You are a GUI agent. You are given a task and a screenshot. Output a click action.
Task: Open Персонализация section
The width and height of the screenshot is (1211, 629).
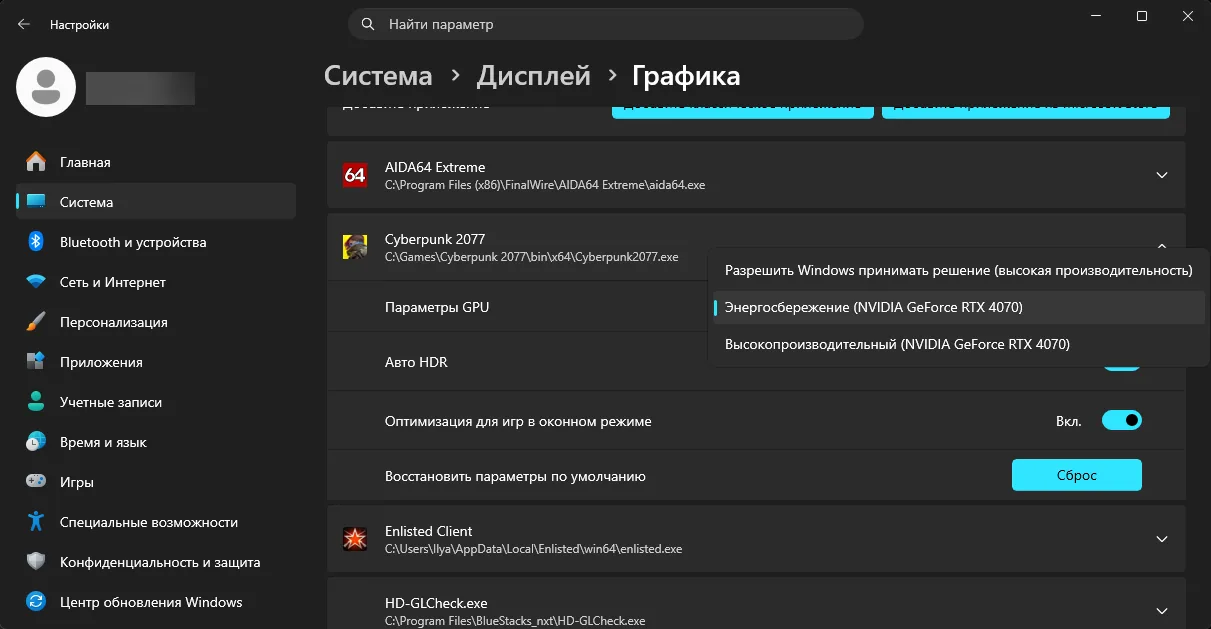(156, 322)
